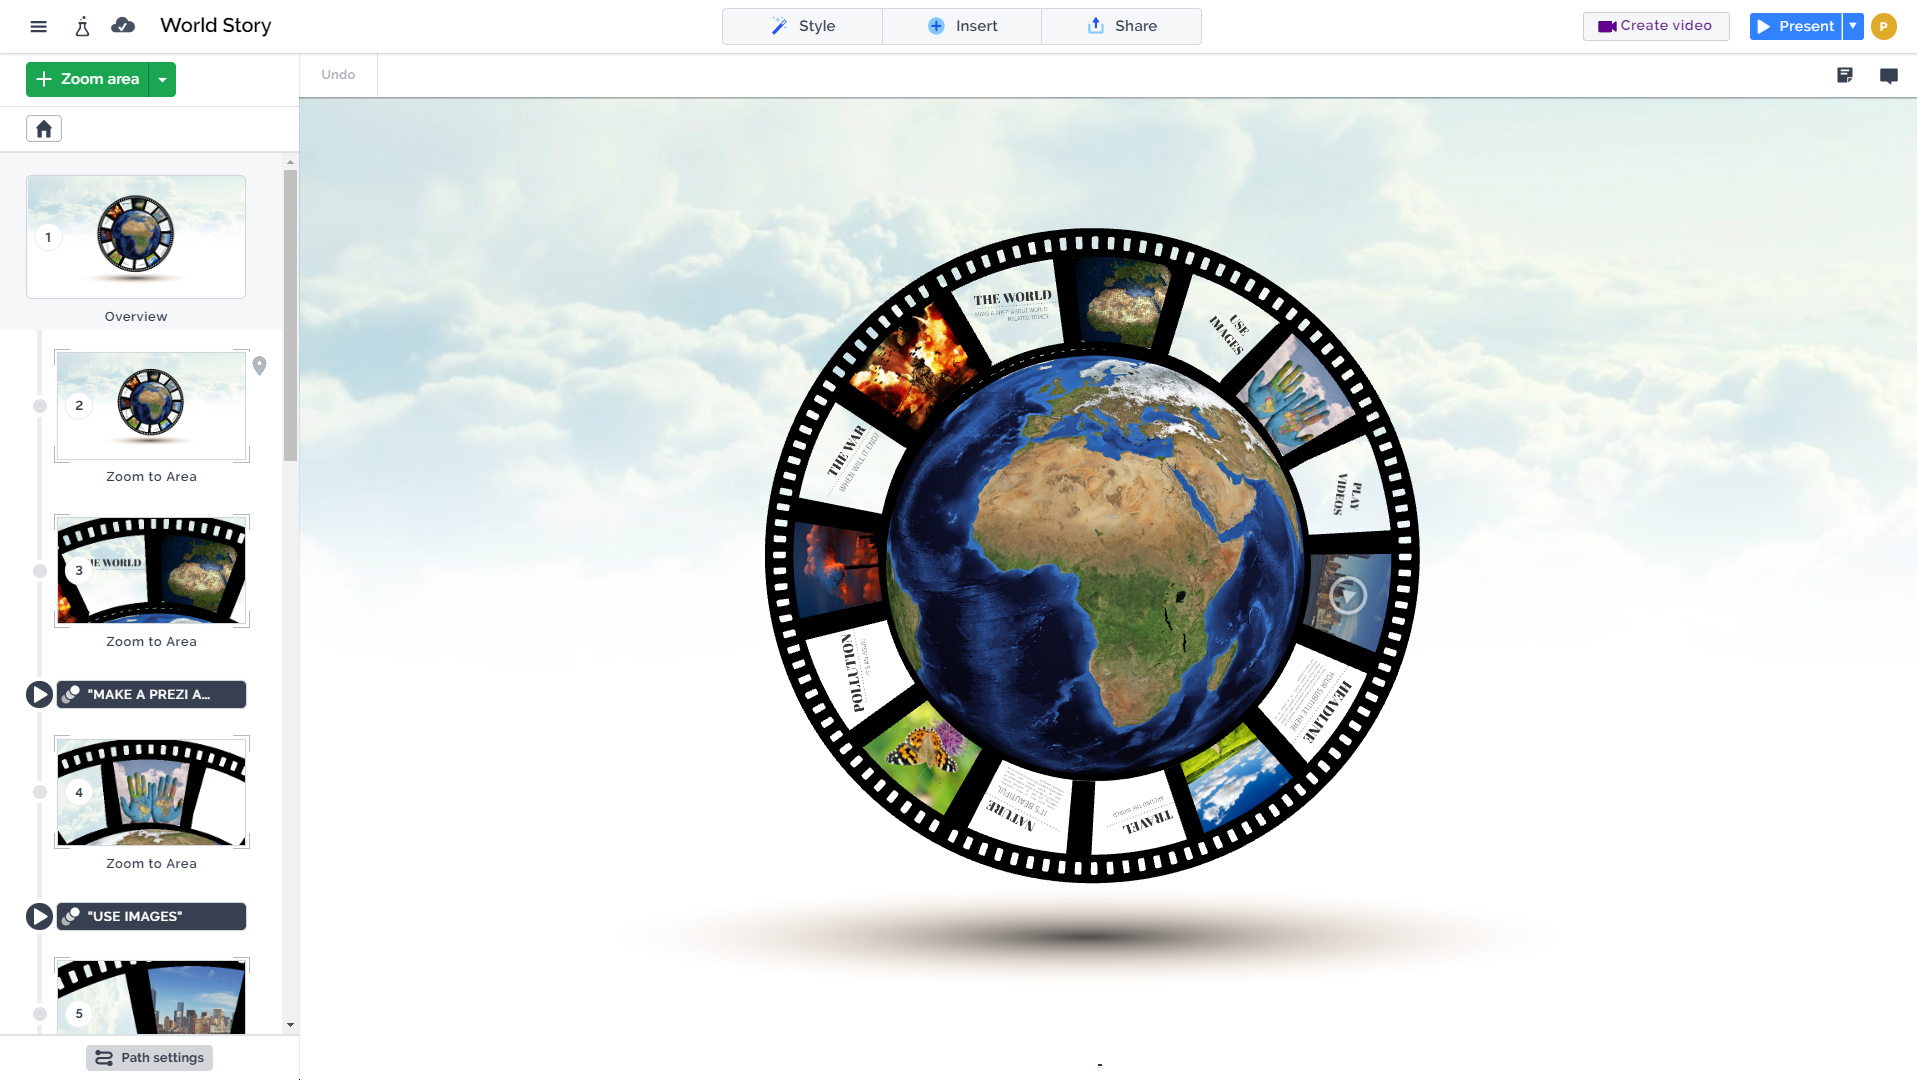
Task: Return to Overview with the home icon
Action: click(43, 128)
